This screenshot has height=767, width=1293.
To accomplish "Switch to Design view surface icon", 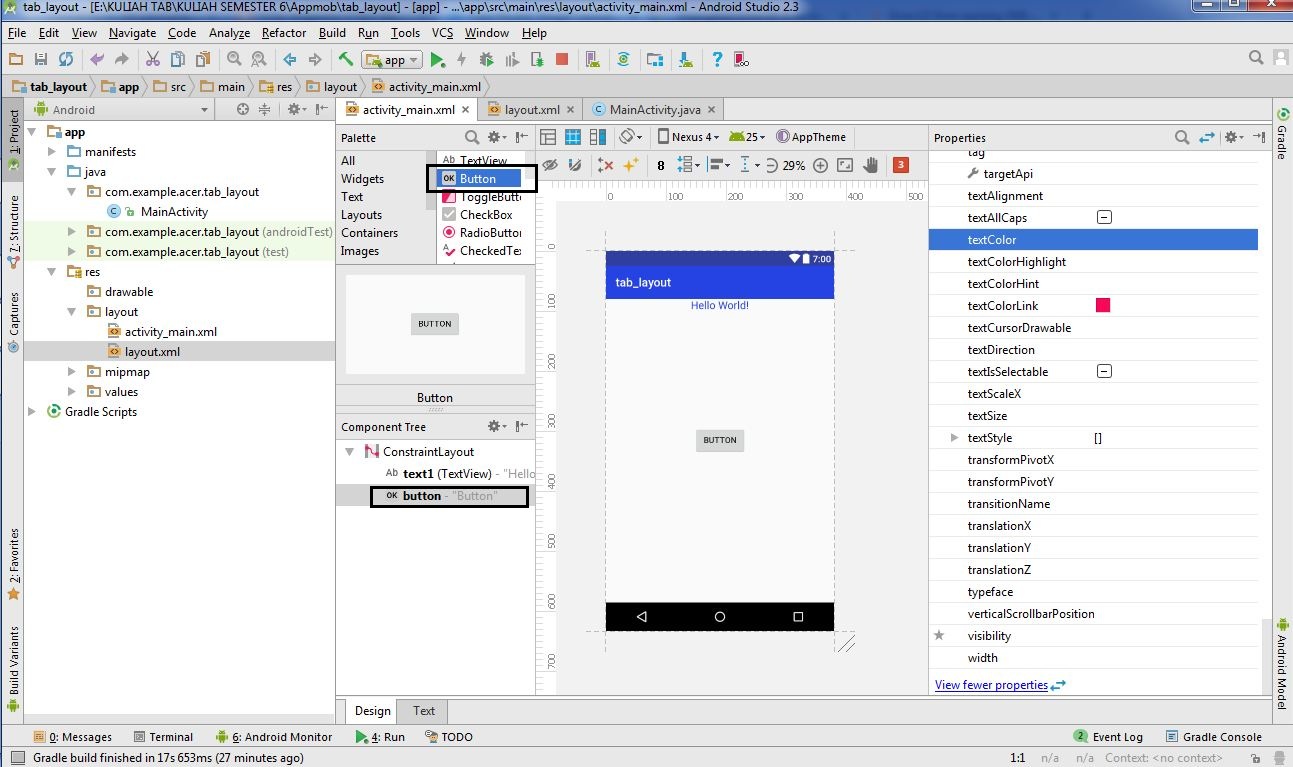I will pyautogui.click(x=548, y=137).
